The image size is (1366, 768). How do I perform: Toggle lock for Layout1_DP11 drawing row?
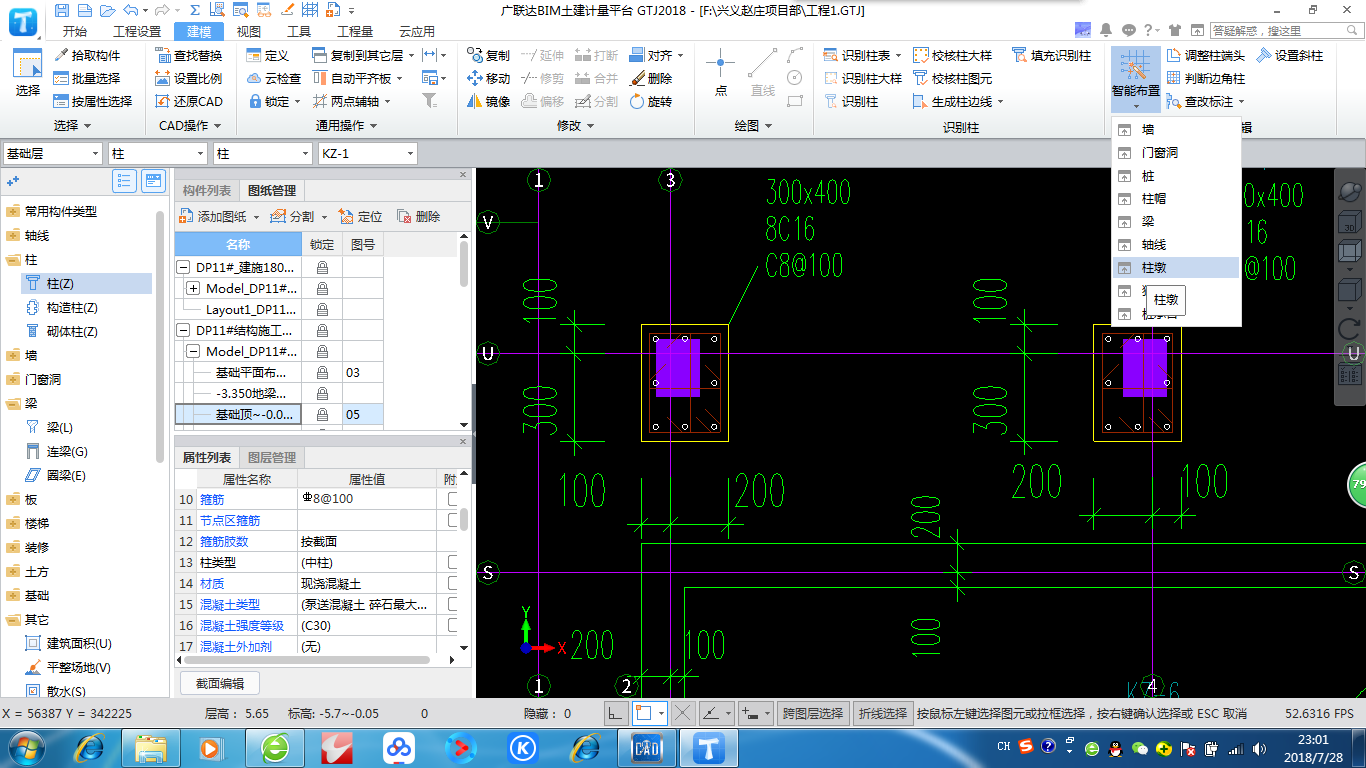(x=322, y=310)
